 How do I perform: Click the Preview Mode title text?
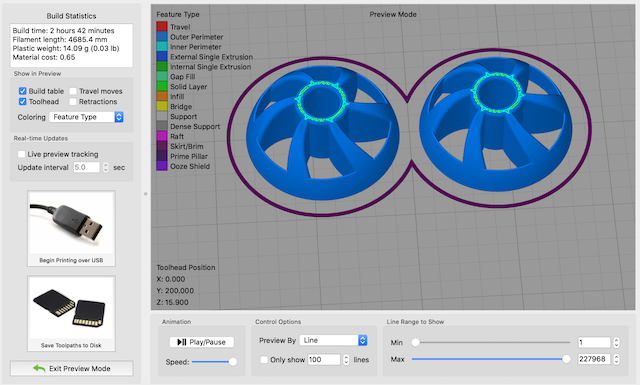(x=393, y=14)
